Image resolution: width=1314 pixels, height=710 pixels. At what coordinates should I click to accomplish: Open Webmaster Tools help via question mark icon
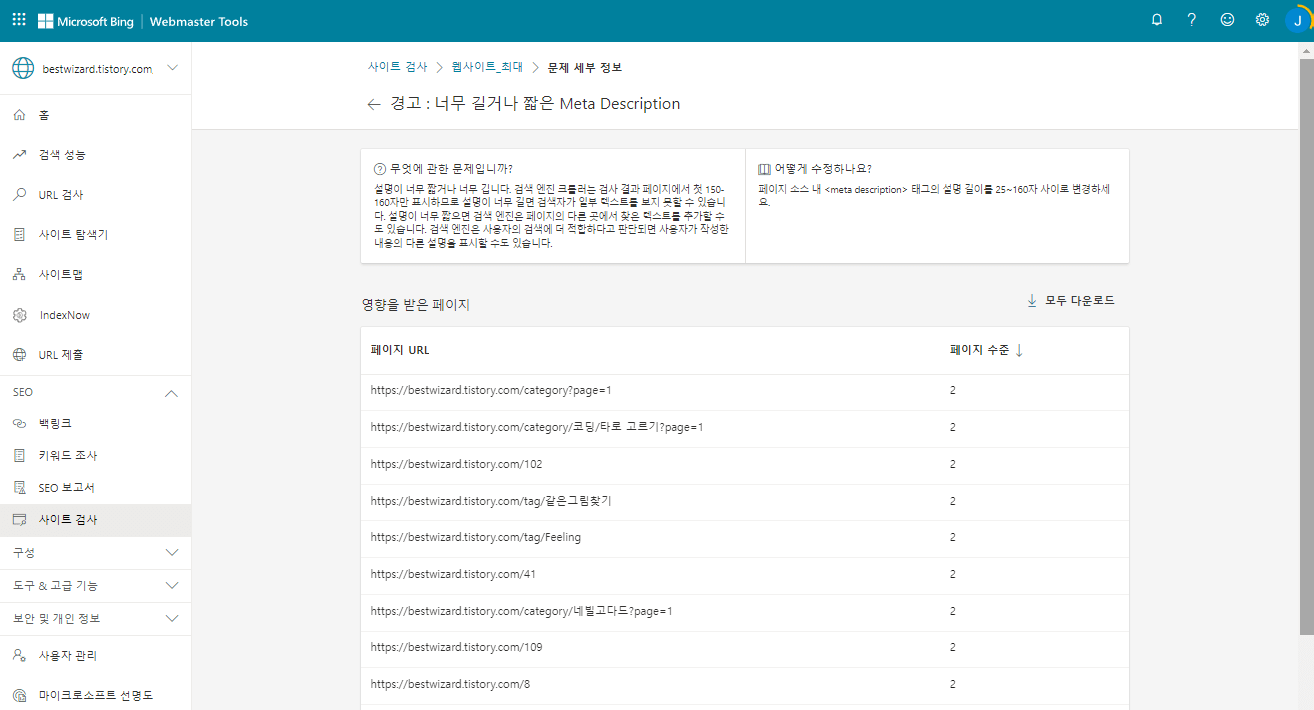tap(1192, 19)
